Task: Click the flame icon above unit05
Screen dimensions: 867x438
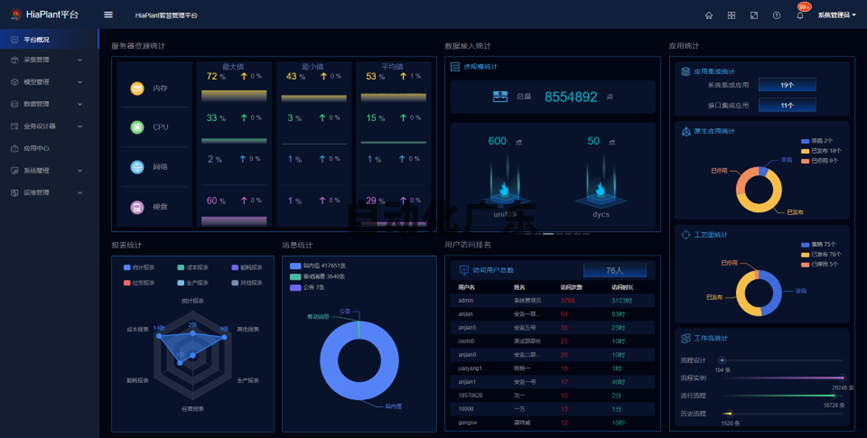Action: coord(504,190)
